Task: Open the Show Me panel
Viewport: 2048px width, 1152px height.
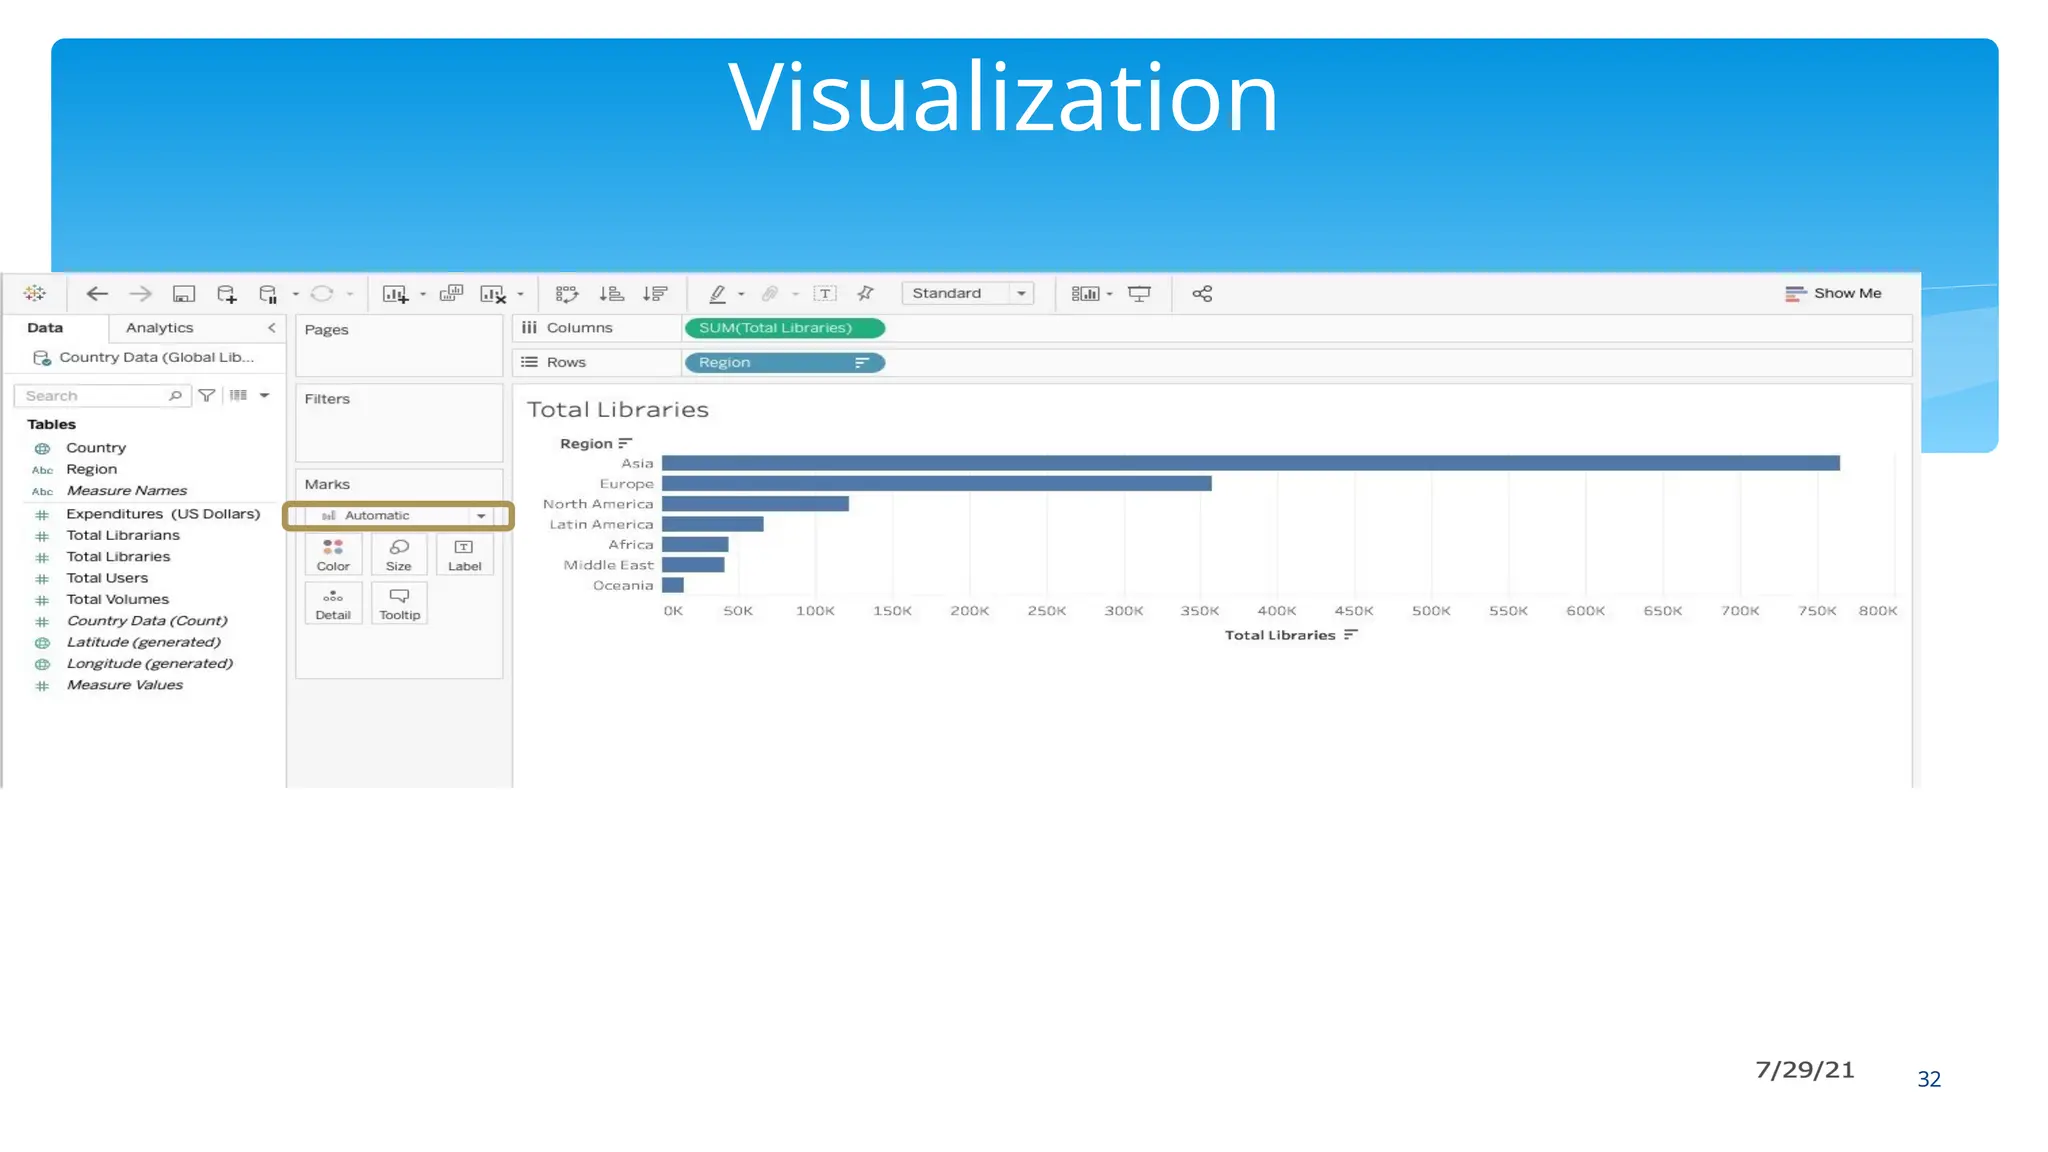Action: point(1833,293)
